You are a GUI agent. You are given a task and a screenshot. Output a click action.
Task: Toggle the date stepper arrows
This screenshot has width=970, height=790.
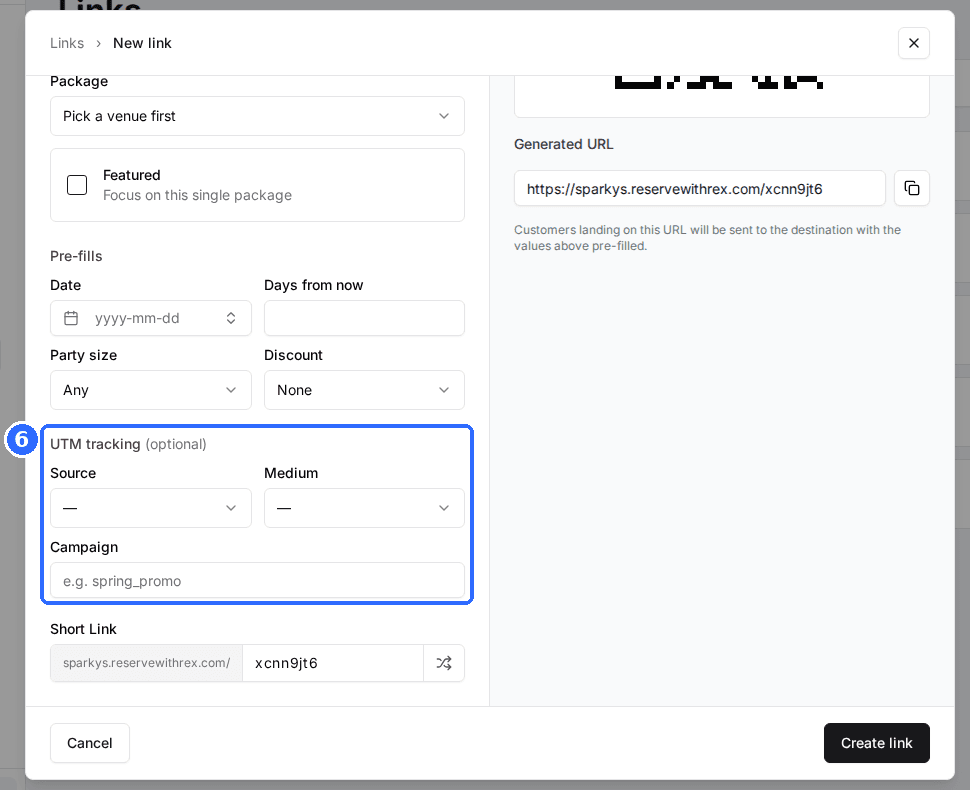pos(231,318)
